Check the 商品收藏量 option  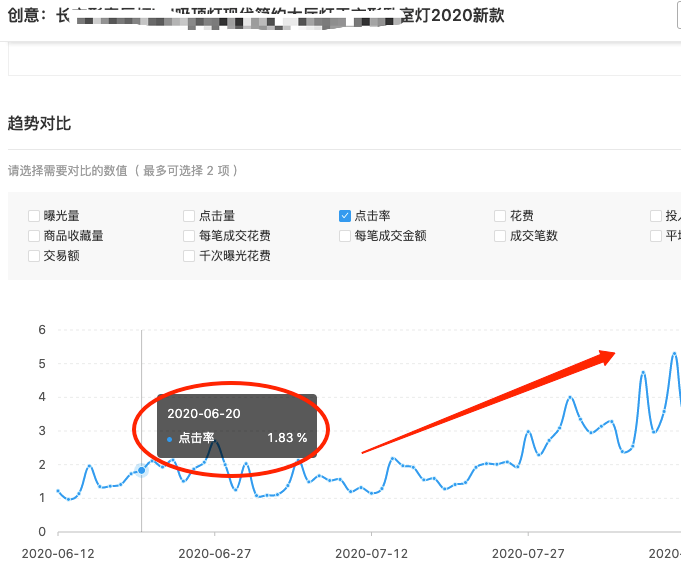(35, 236)
